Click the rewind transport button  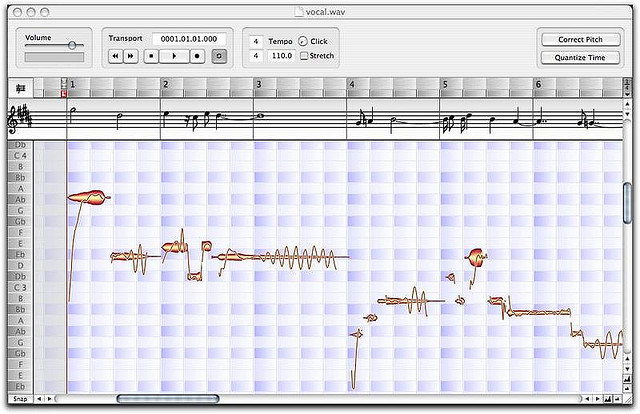116,56
